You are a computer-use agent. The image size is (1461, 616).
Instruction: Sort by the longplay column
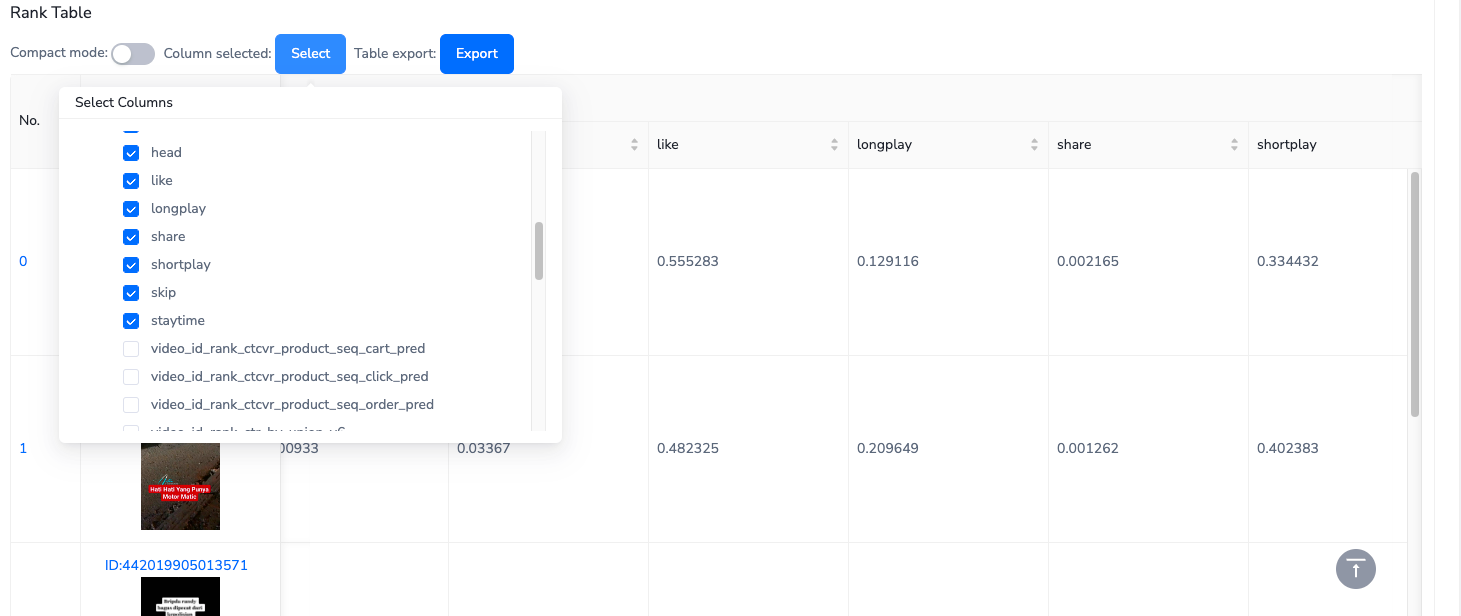pyautogui.click(x=1034, y=145)
